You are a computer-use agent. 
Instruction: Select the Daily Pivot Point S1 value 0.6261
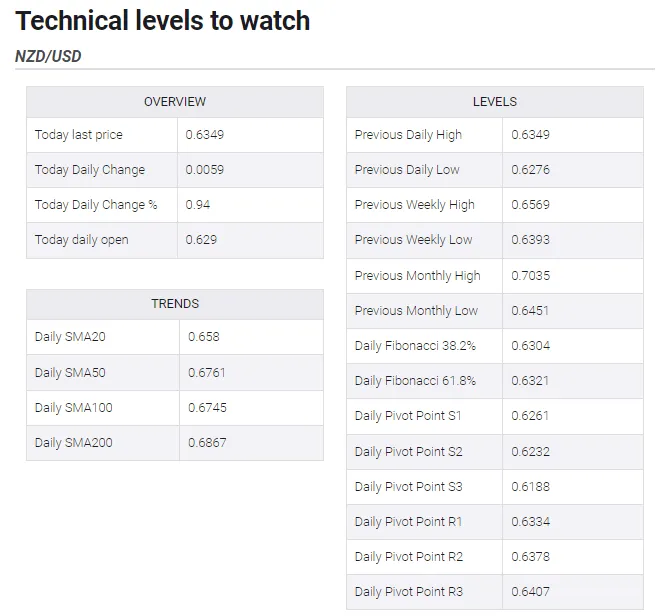click(530, 416)
